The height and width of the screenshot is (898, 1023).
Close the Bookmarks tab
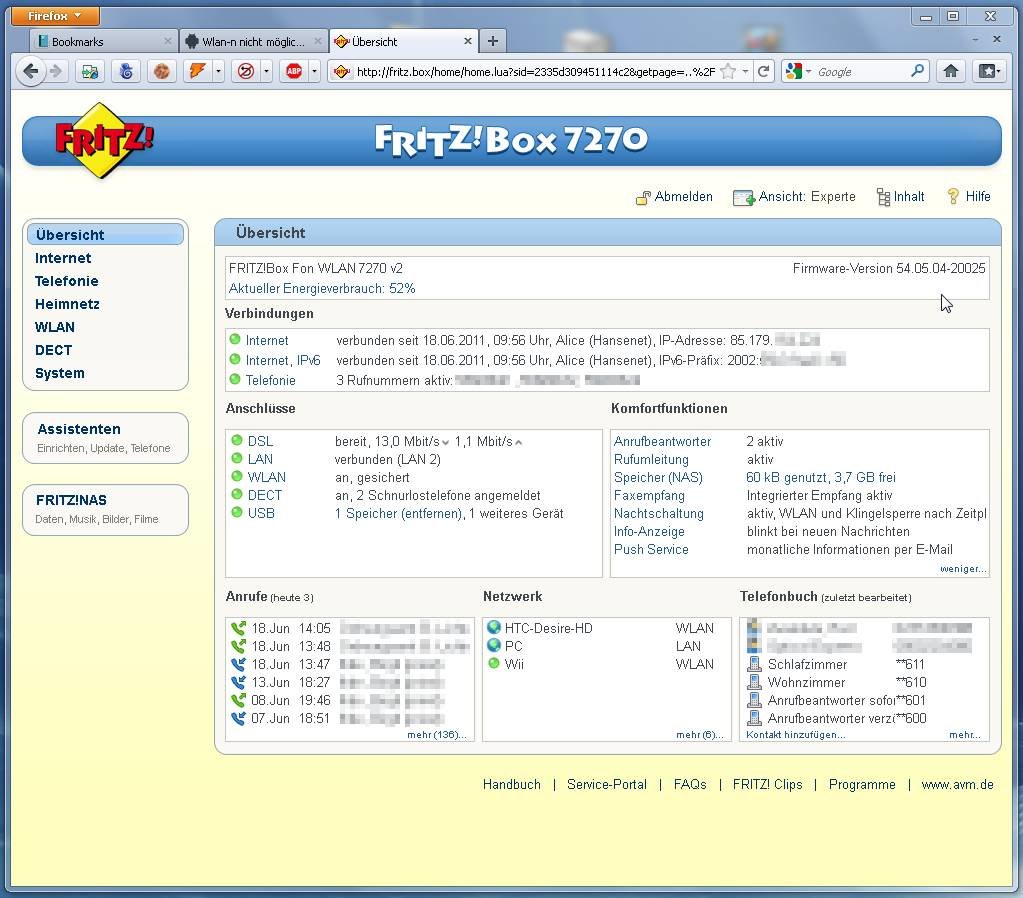[168, 41]
